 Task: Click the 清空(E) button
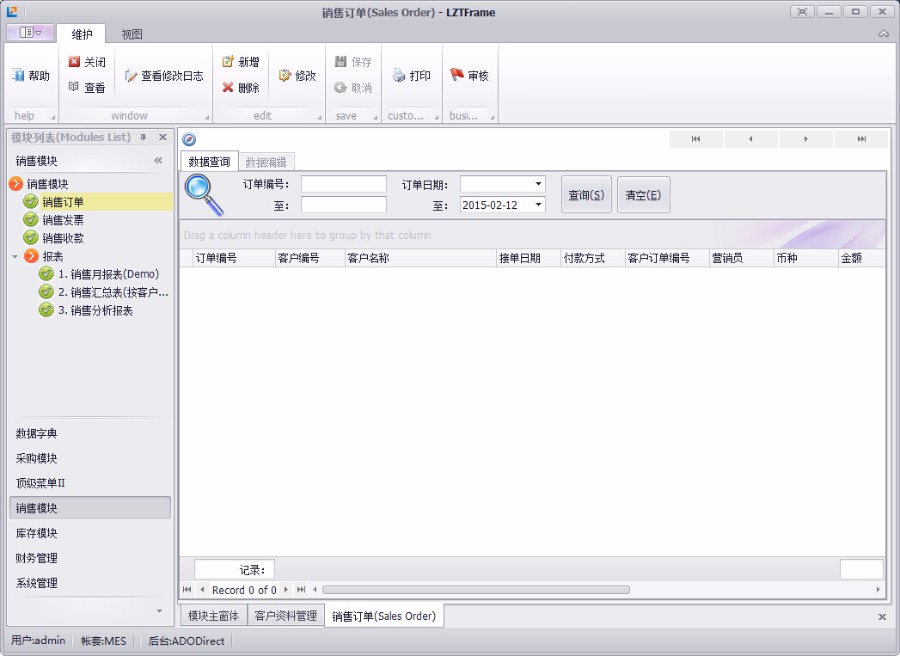click(643, 195)
